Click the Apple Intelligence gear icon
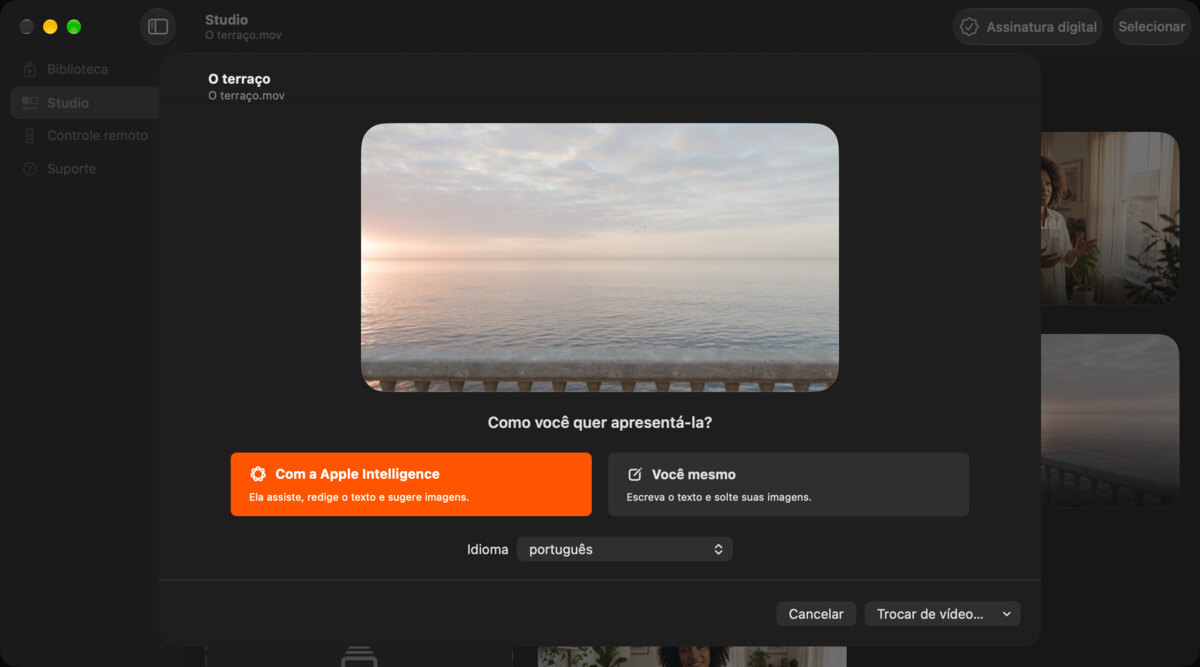This screenshot has width=1200, height=667. click(258, 474)
